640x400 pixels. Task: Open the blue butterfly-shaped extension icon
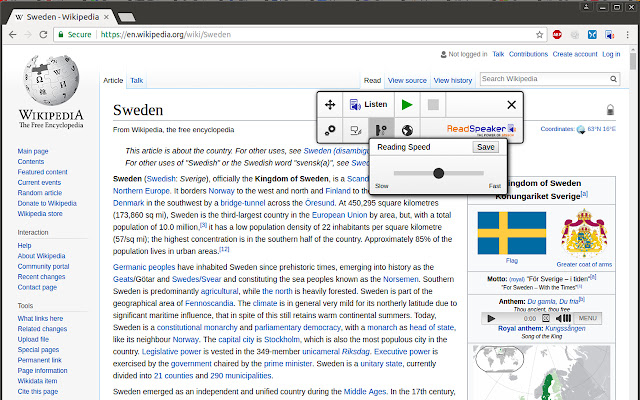[x=592, y=35]
